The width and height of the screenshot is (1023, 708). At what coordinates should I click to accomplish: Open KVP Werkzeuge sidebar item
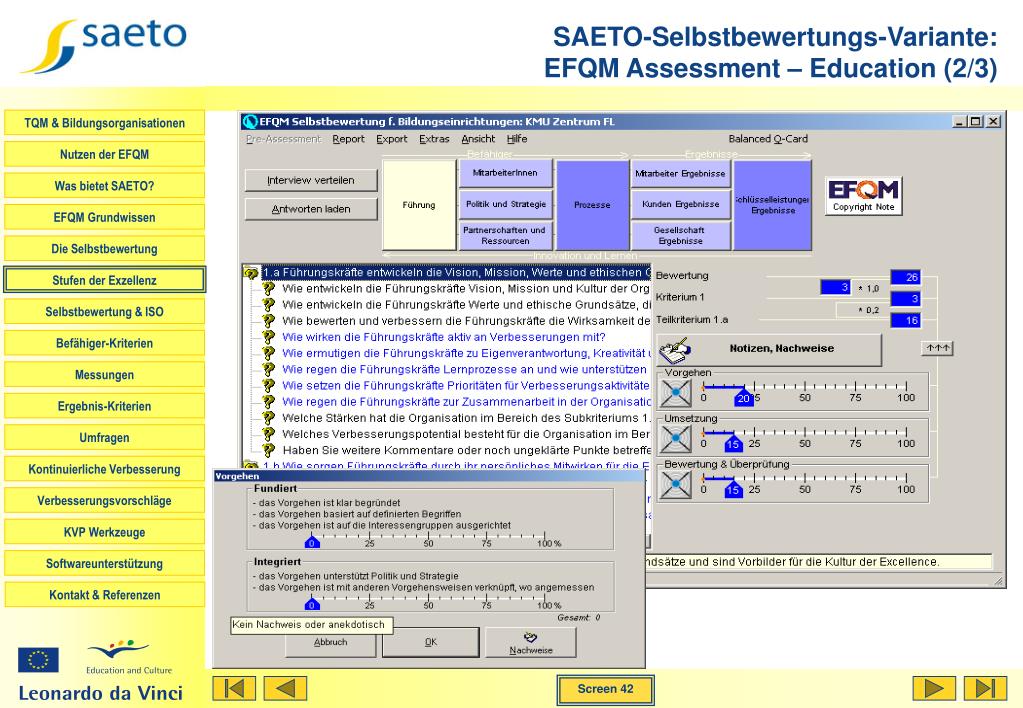click(x=104, y=532)
